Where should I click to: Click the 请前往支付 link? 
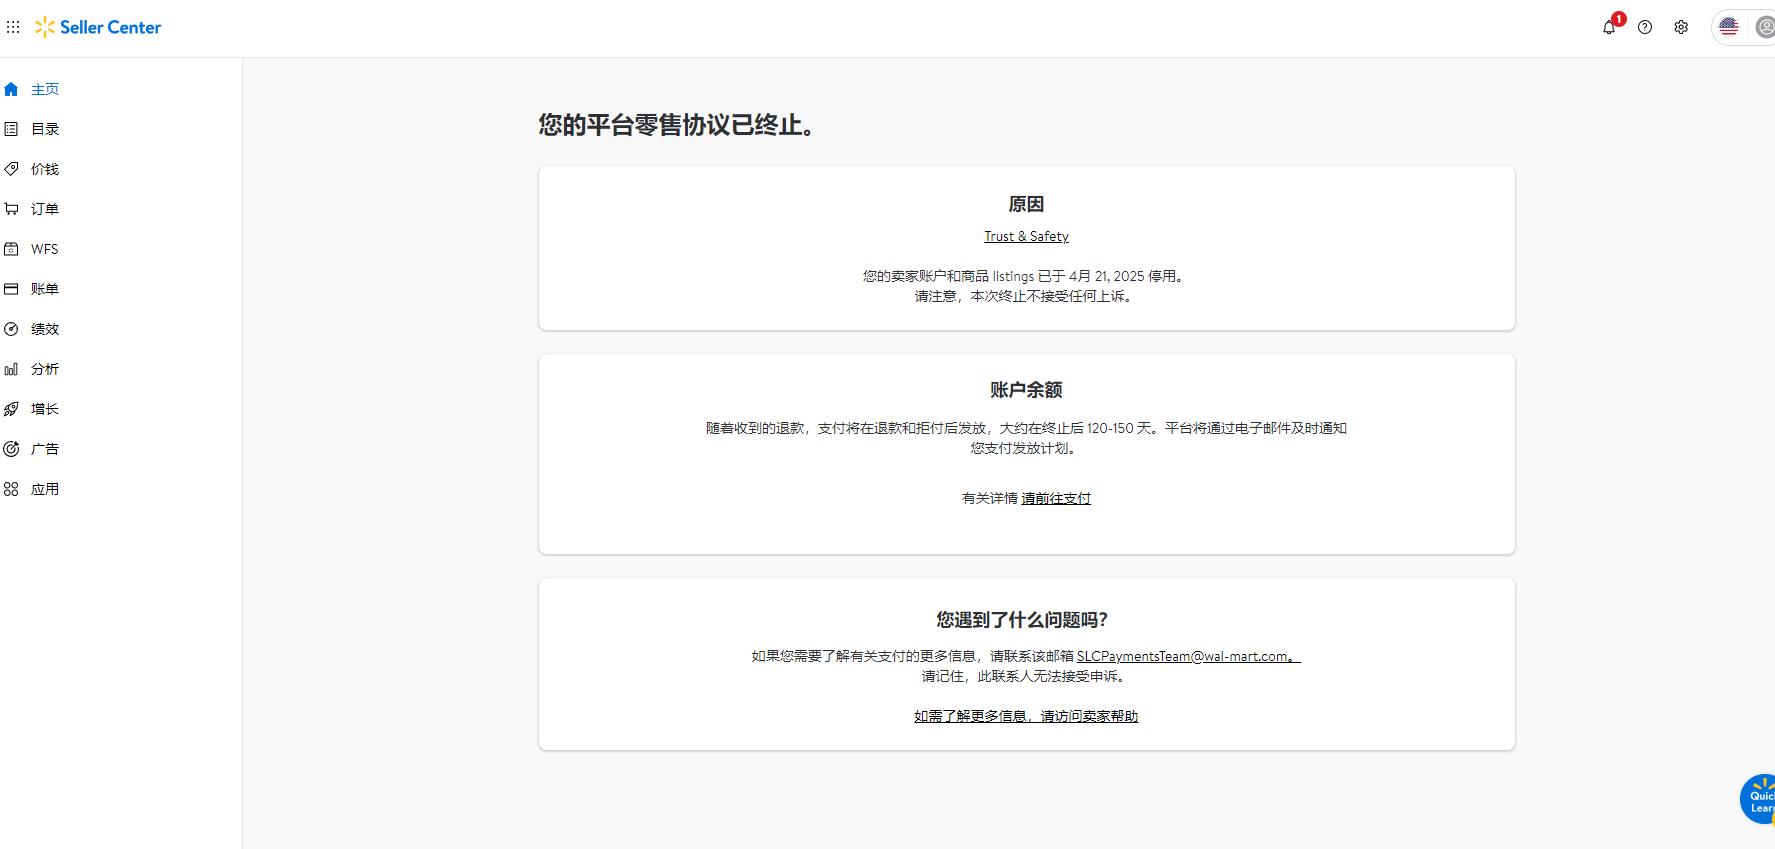point(1056,498)
